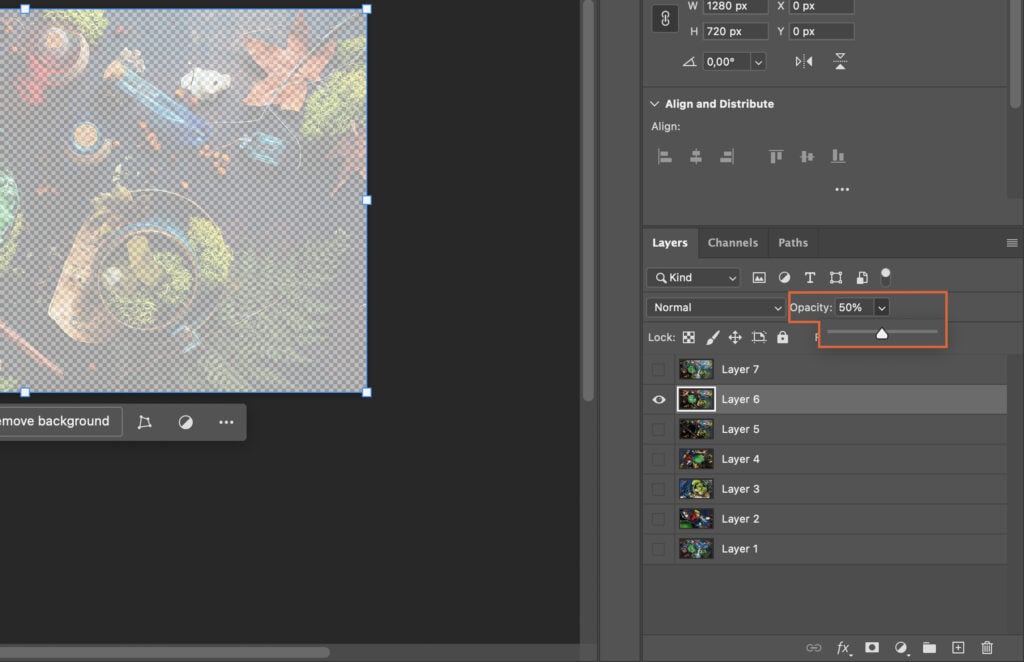
Task: Open the Layer Styles fx icon
Action: coord(843,647)
